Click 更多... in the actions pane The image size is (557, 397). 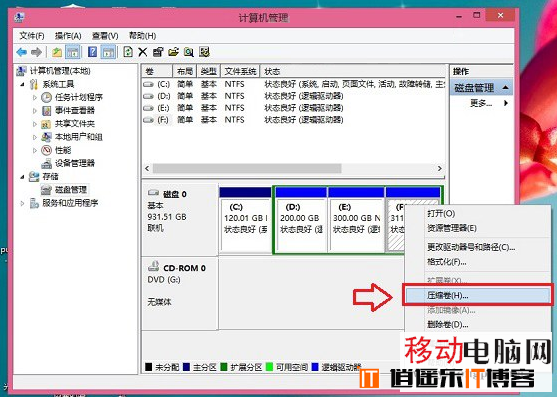click(x=481, y=103)
